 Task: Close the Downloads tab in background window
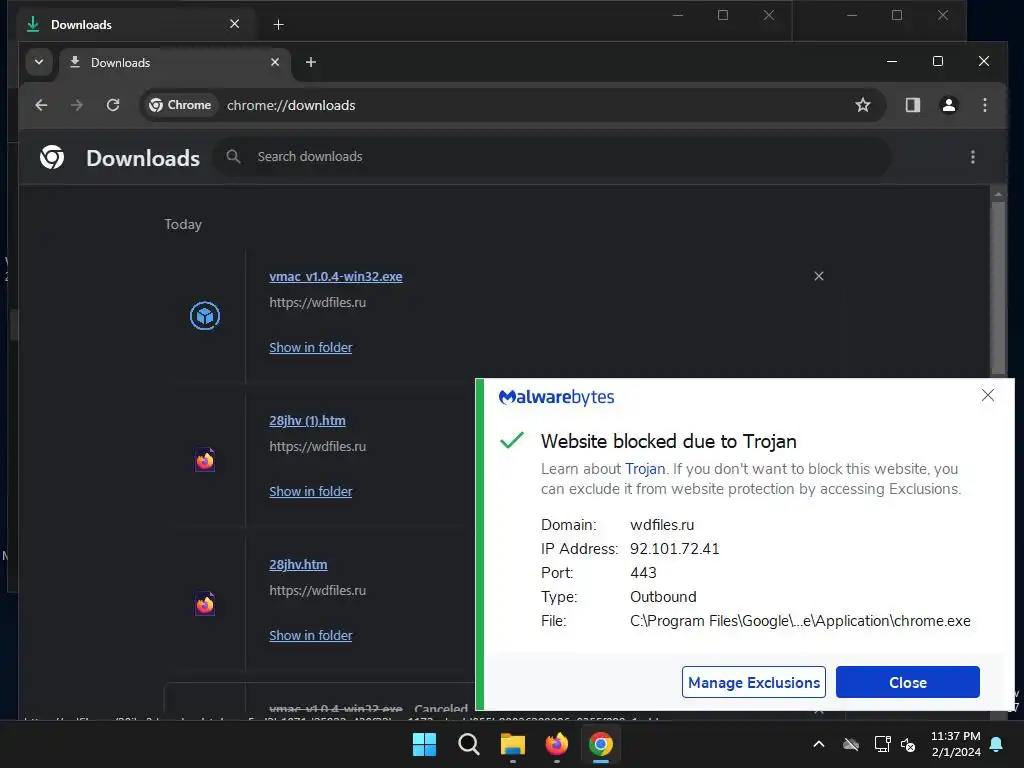[x=234, y=24]
